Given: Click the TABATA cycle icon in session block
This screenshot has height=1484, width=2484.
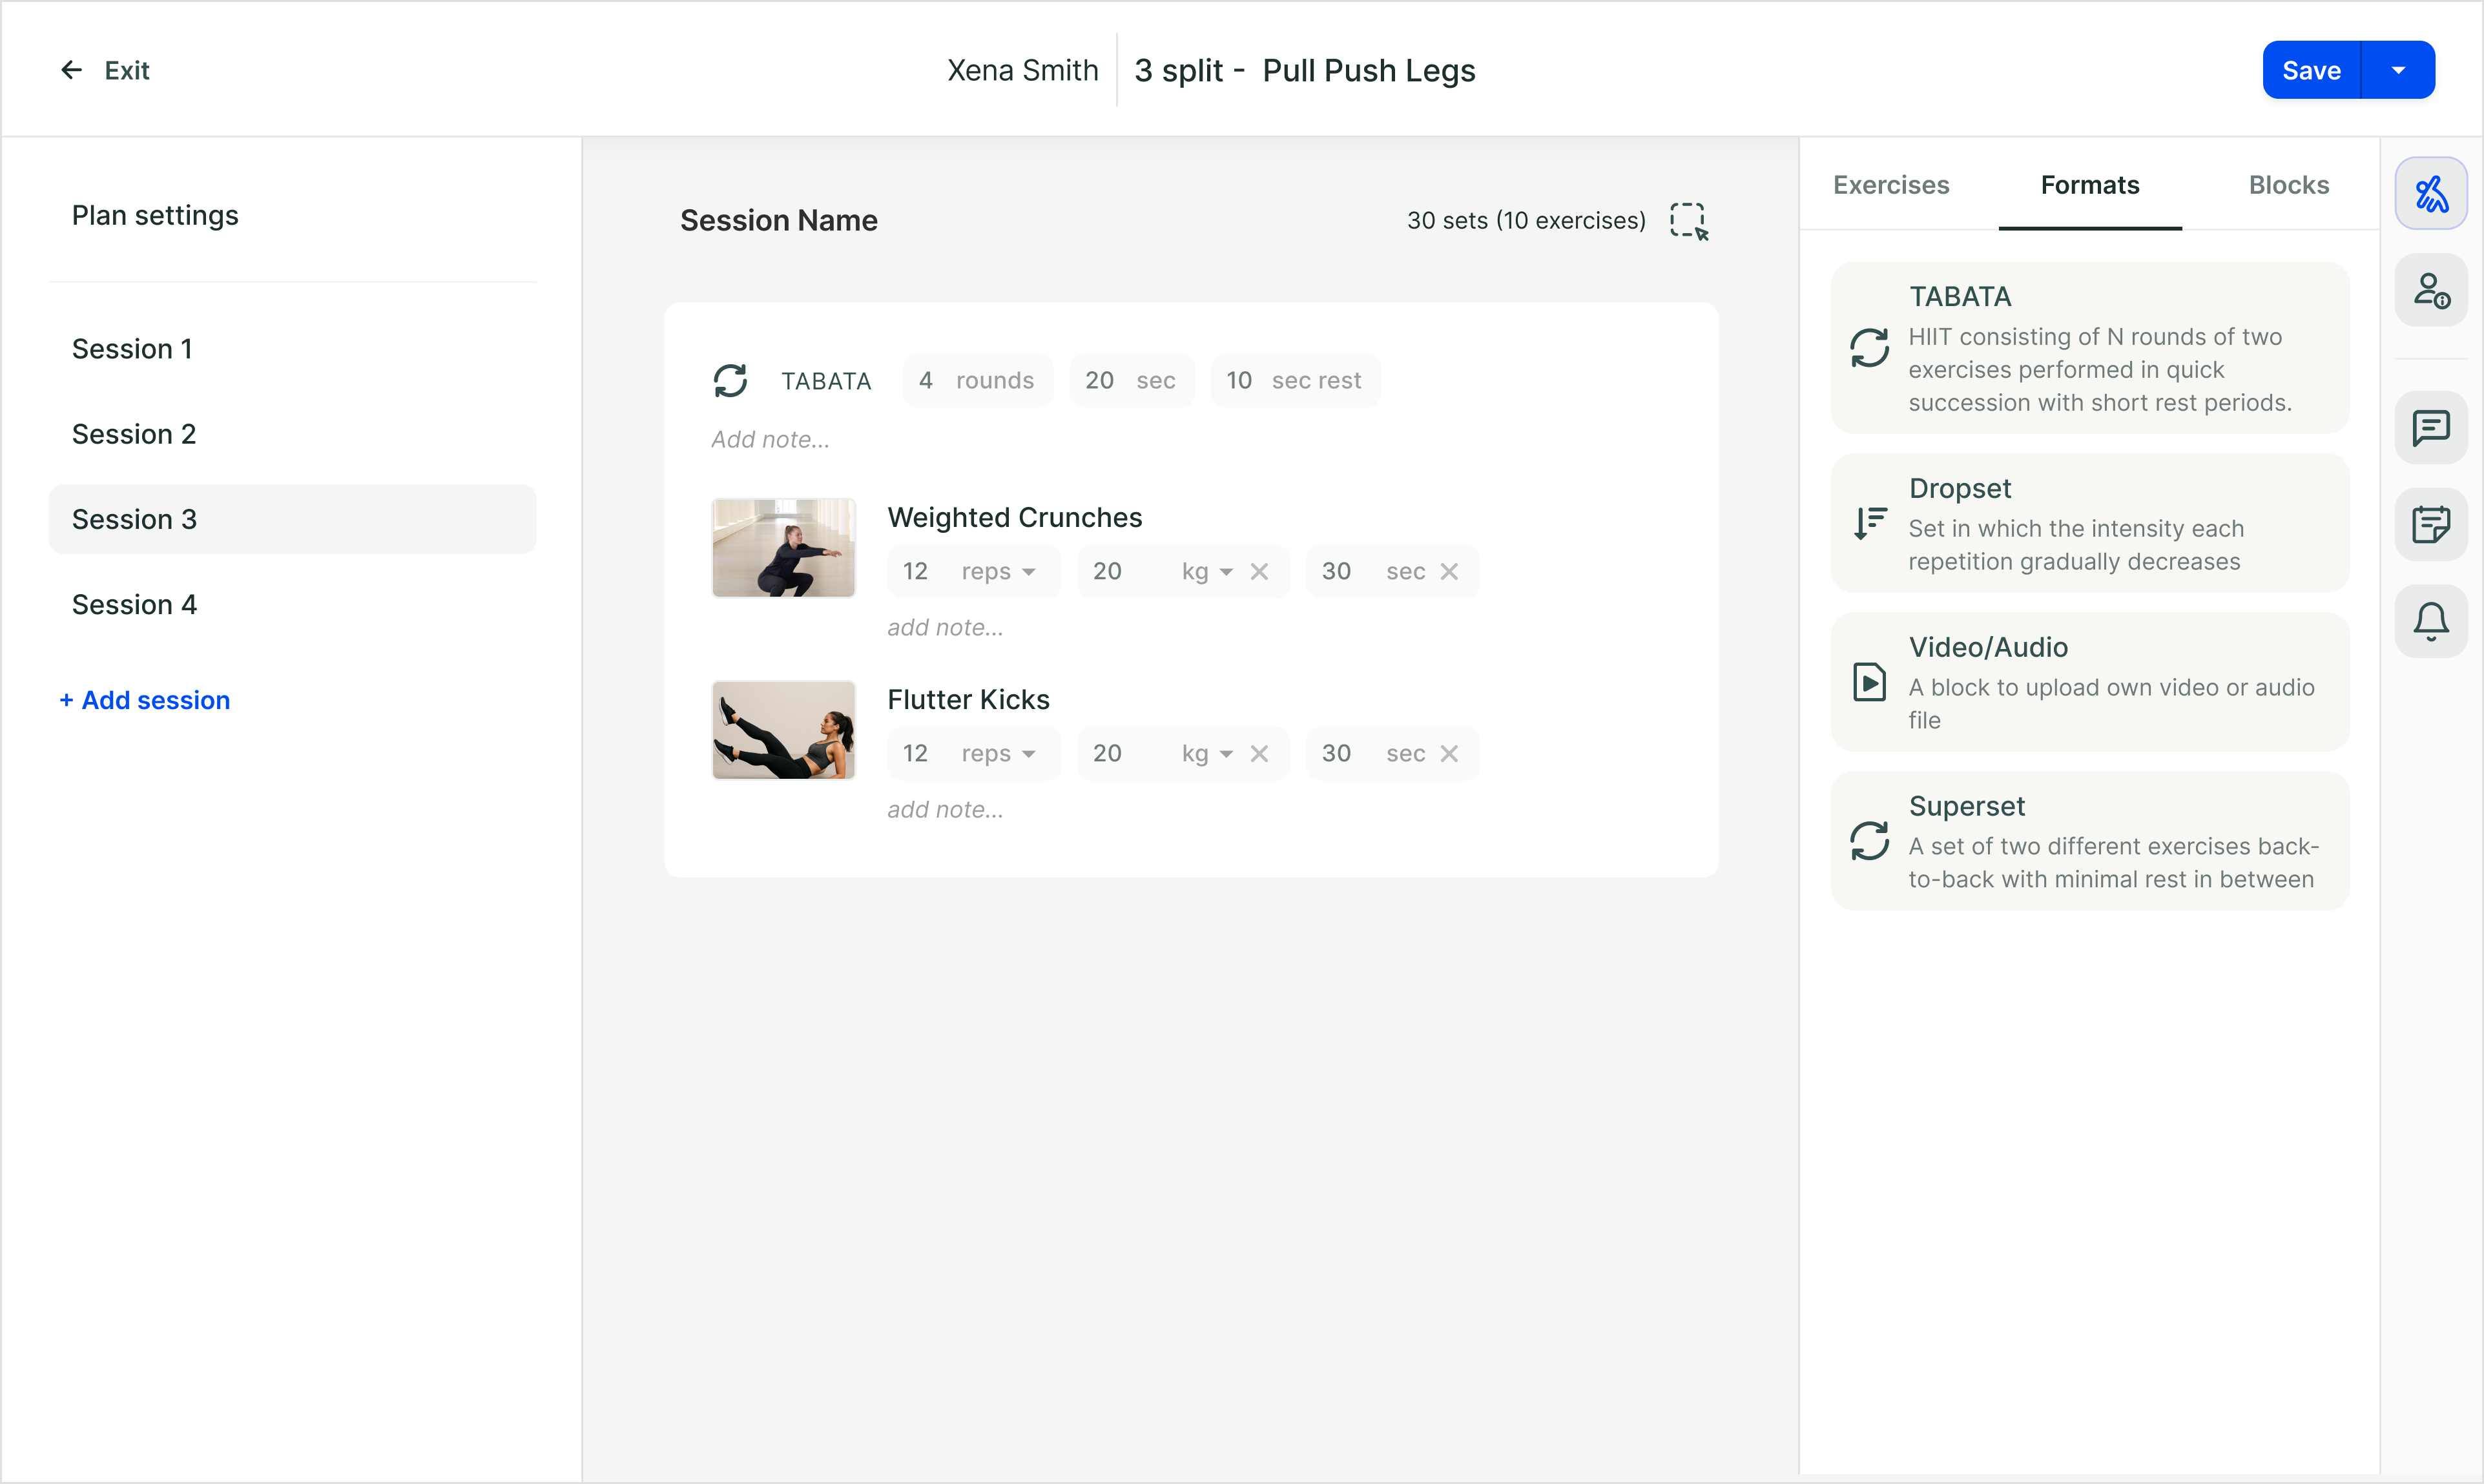Looking at the screenshot, I should tap(730, 381).
